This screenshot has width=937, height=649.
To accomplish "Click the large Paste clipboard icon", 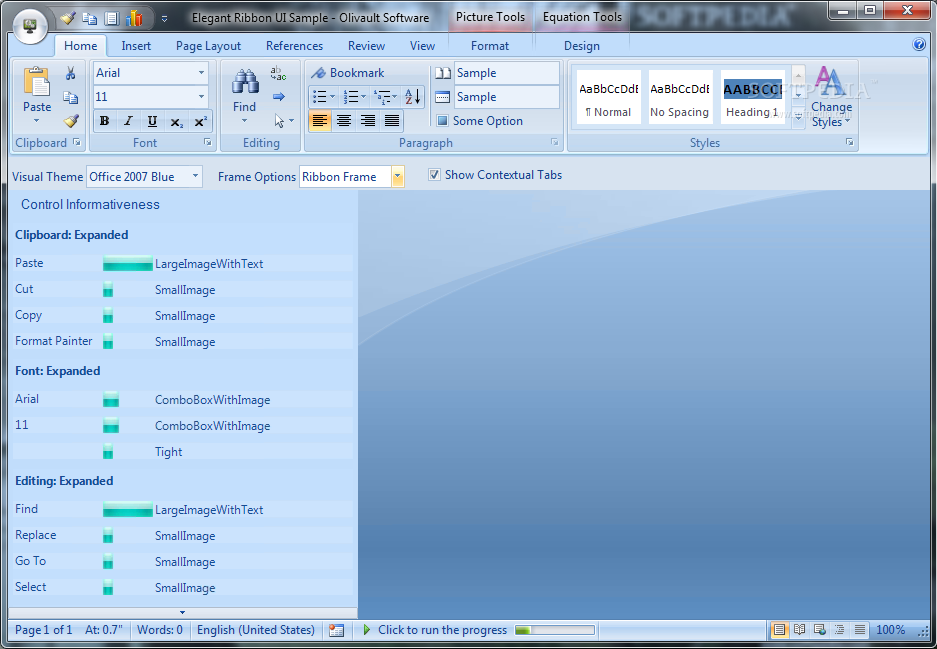I will 37,82.
